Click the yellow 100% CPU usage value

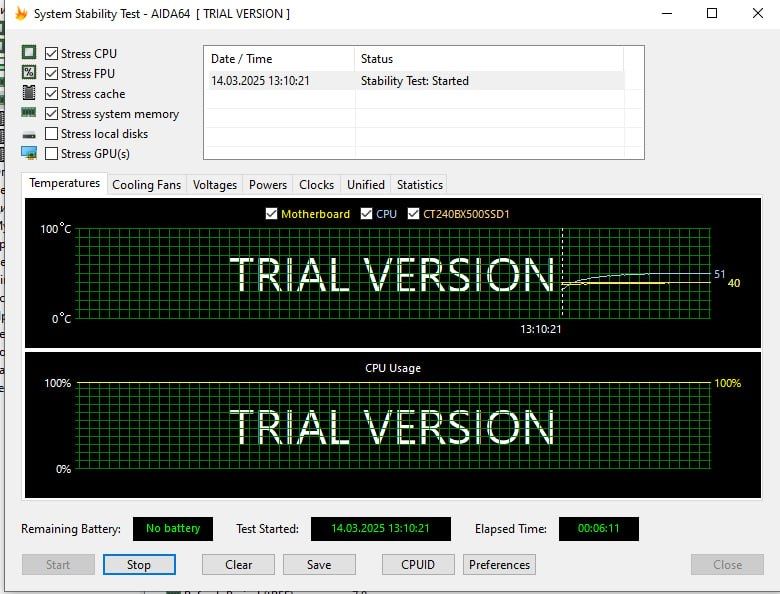tap(727, 383)
